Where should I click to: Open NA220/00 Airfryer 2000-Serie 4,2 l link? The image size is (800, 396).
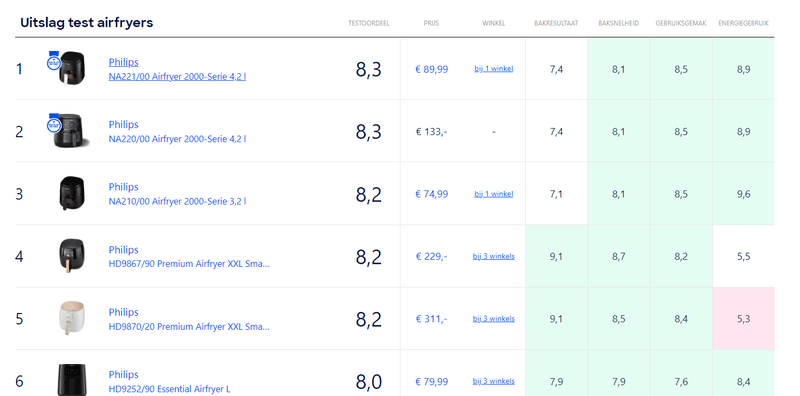177,139
